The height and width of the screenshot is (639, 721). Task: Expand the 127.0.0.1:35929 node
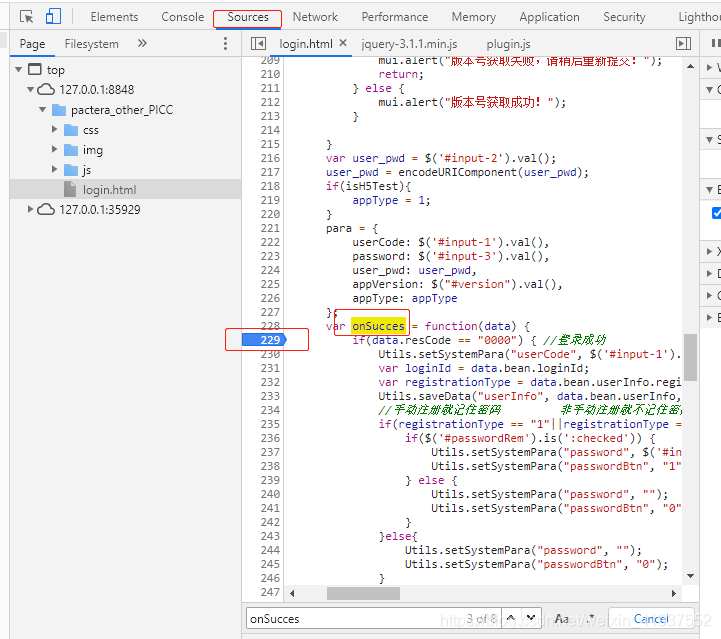[30, 209]
